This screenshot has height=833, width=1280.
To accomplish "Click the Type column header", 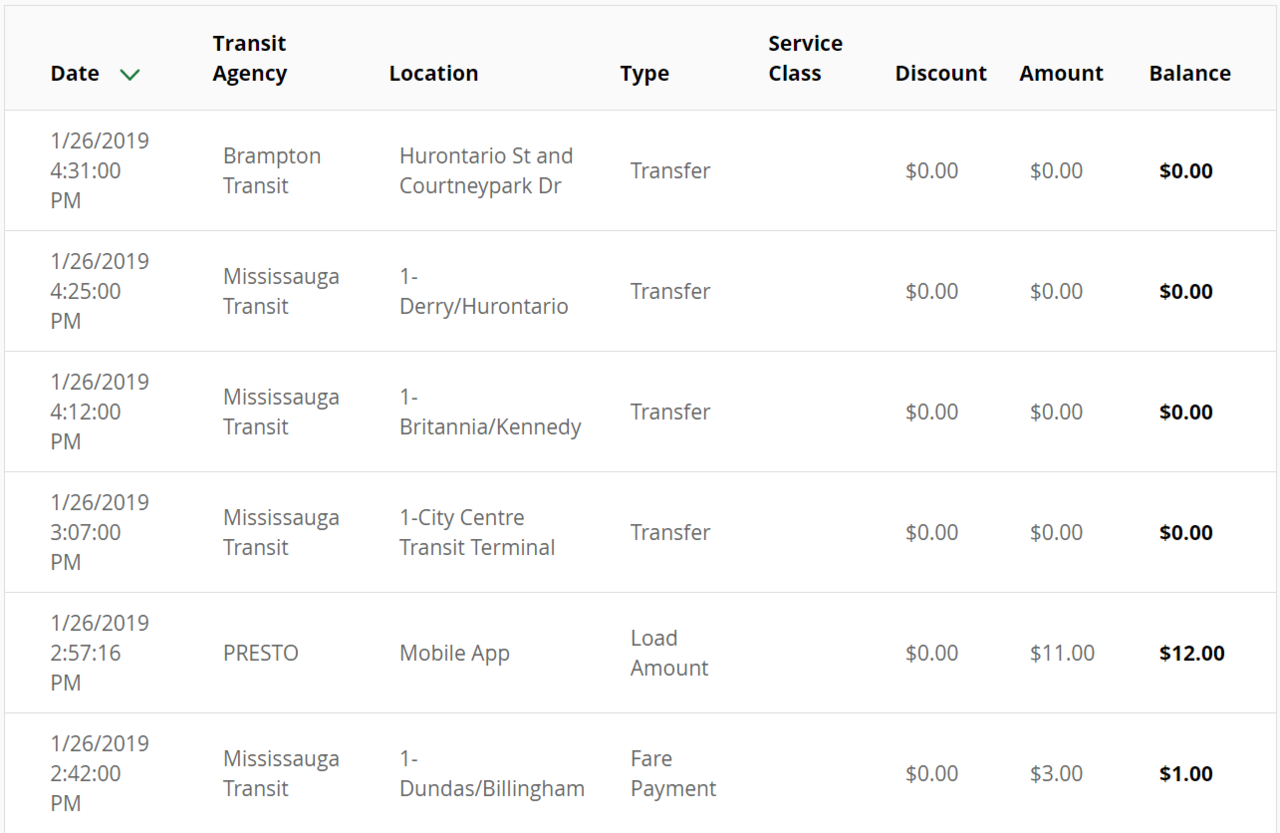I will [x=644, y=74].
